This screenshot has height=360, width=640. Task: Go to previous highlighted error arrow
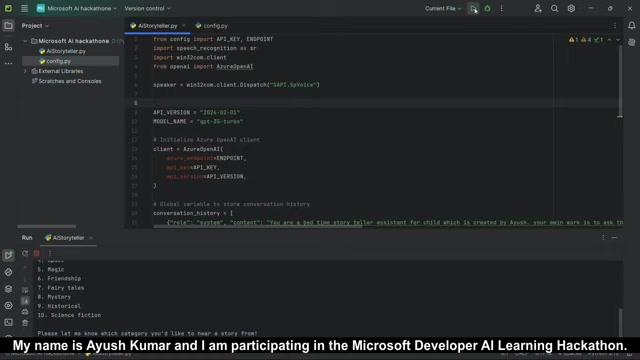pyautogui.click(x=609, y=40)
